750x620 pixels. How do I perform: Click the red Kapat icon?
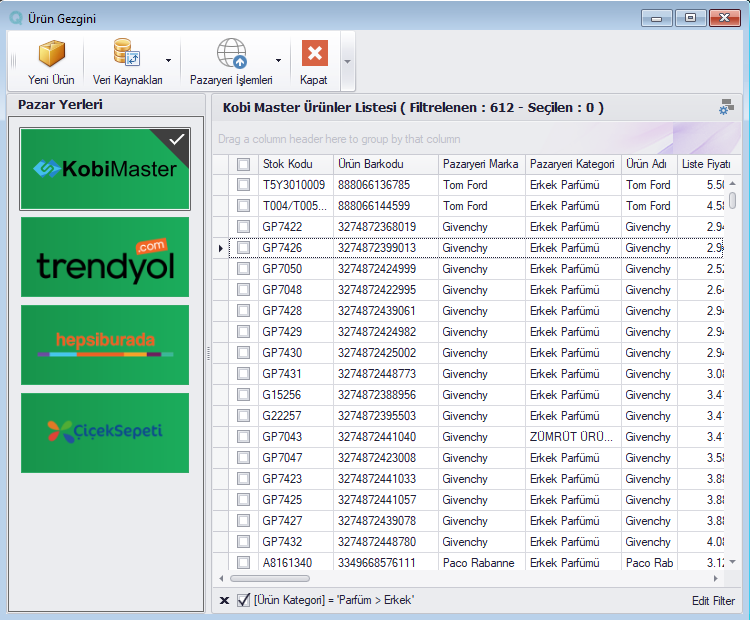[314, 53]
